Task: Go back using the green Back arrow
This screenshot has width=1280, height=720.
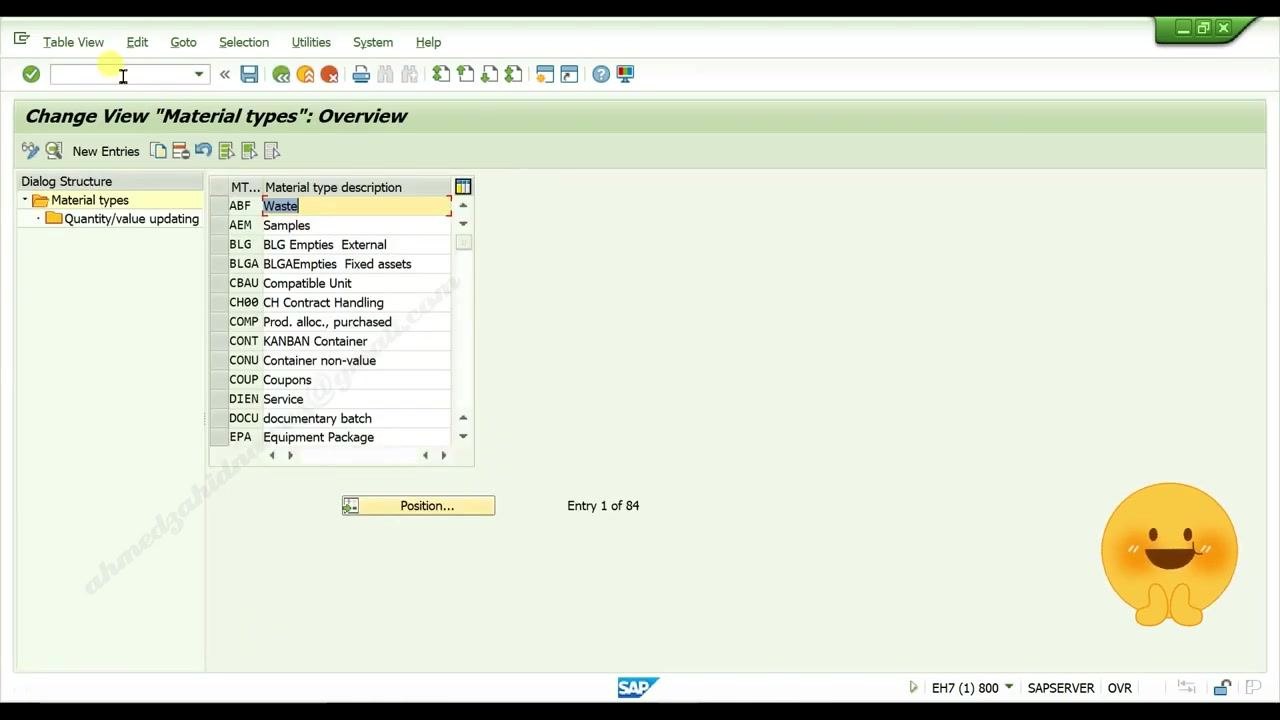Action: [x=281, y=74]
